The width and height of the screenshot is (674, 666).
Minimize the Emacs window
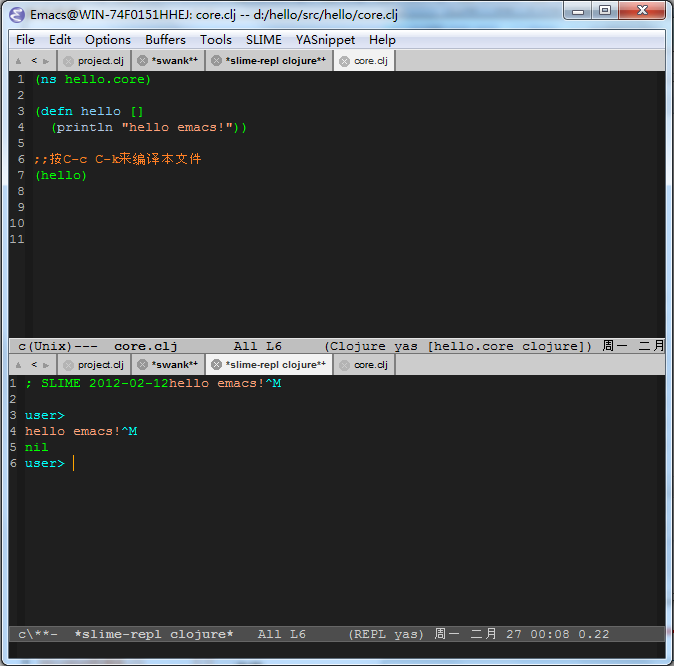pos(578,11)
